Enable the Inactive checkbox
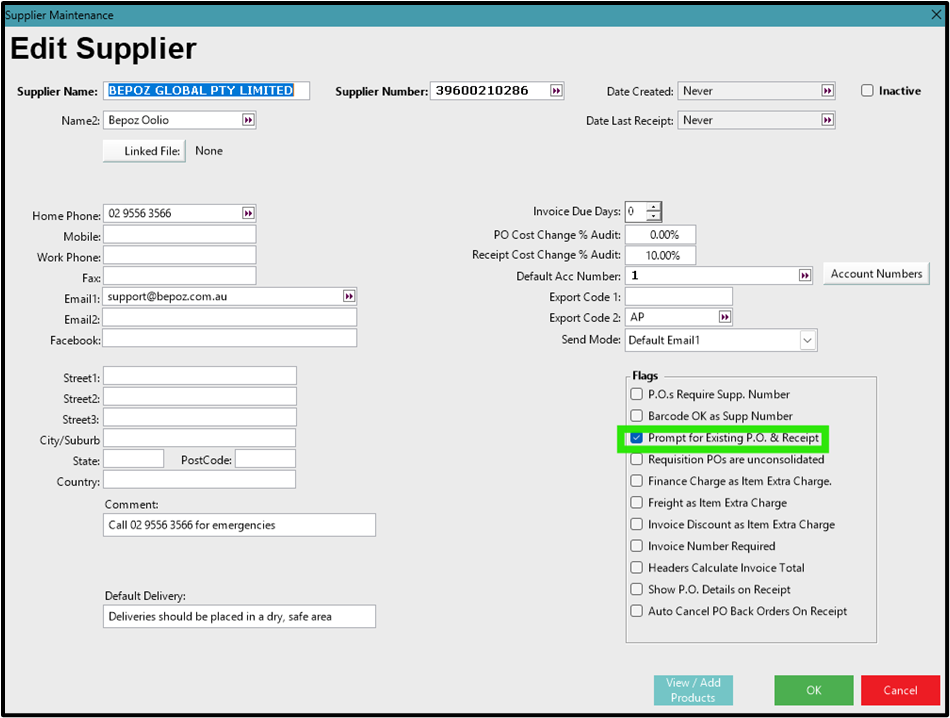The width and height of the screenshot is (950, 718). 867,90
